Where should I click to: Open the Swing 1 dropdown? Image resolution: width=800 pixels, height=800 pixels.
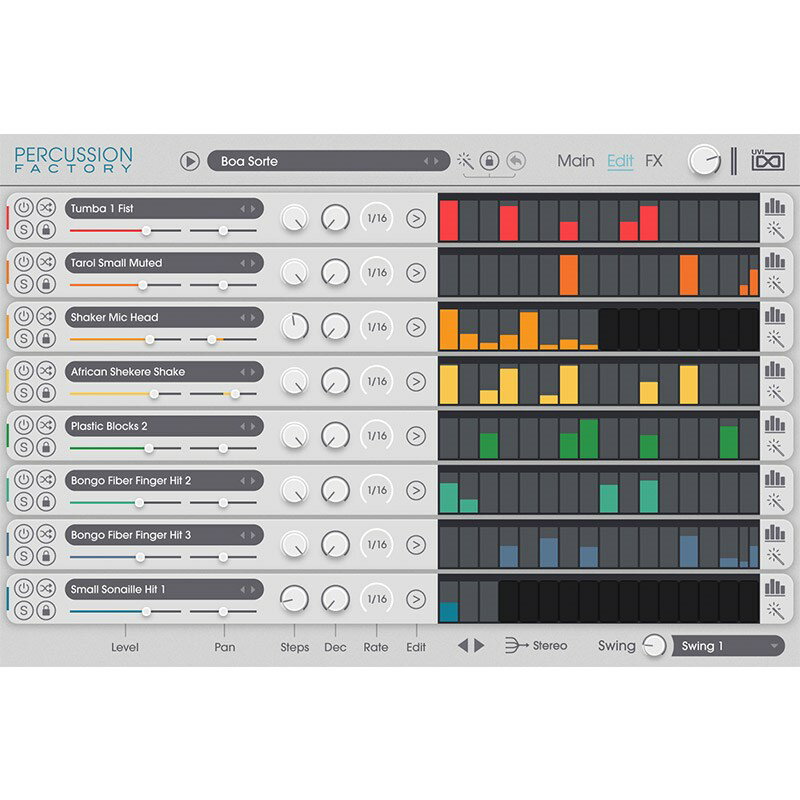pyautogui.click(x=728, y=646)
